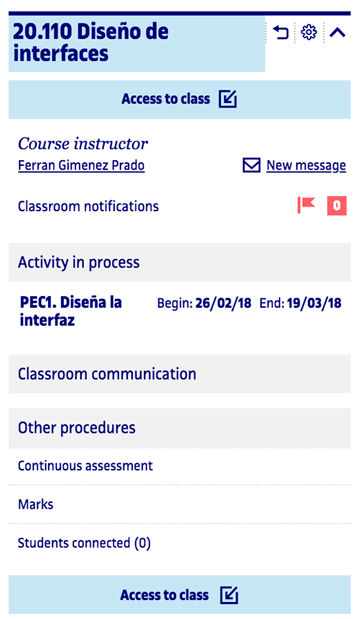The height and width of the screenshot is (619, 360).
Task: Open the Marks item
Action: coord(180,505)
